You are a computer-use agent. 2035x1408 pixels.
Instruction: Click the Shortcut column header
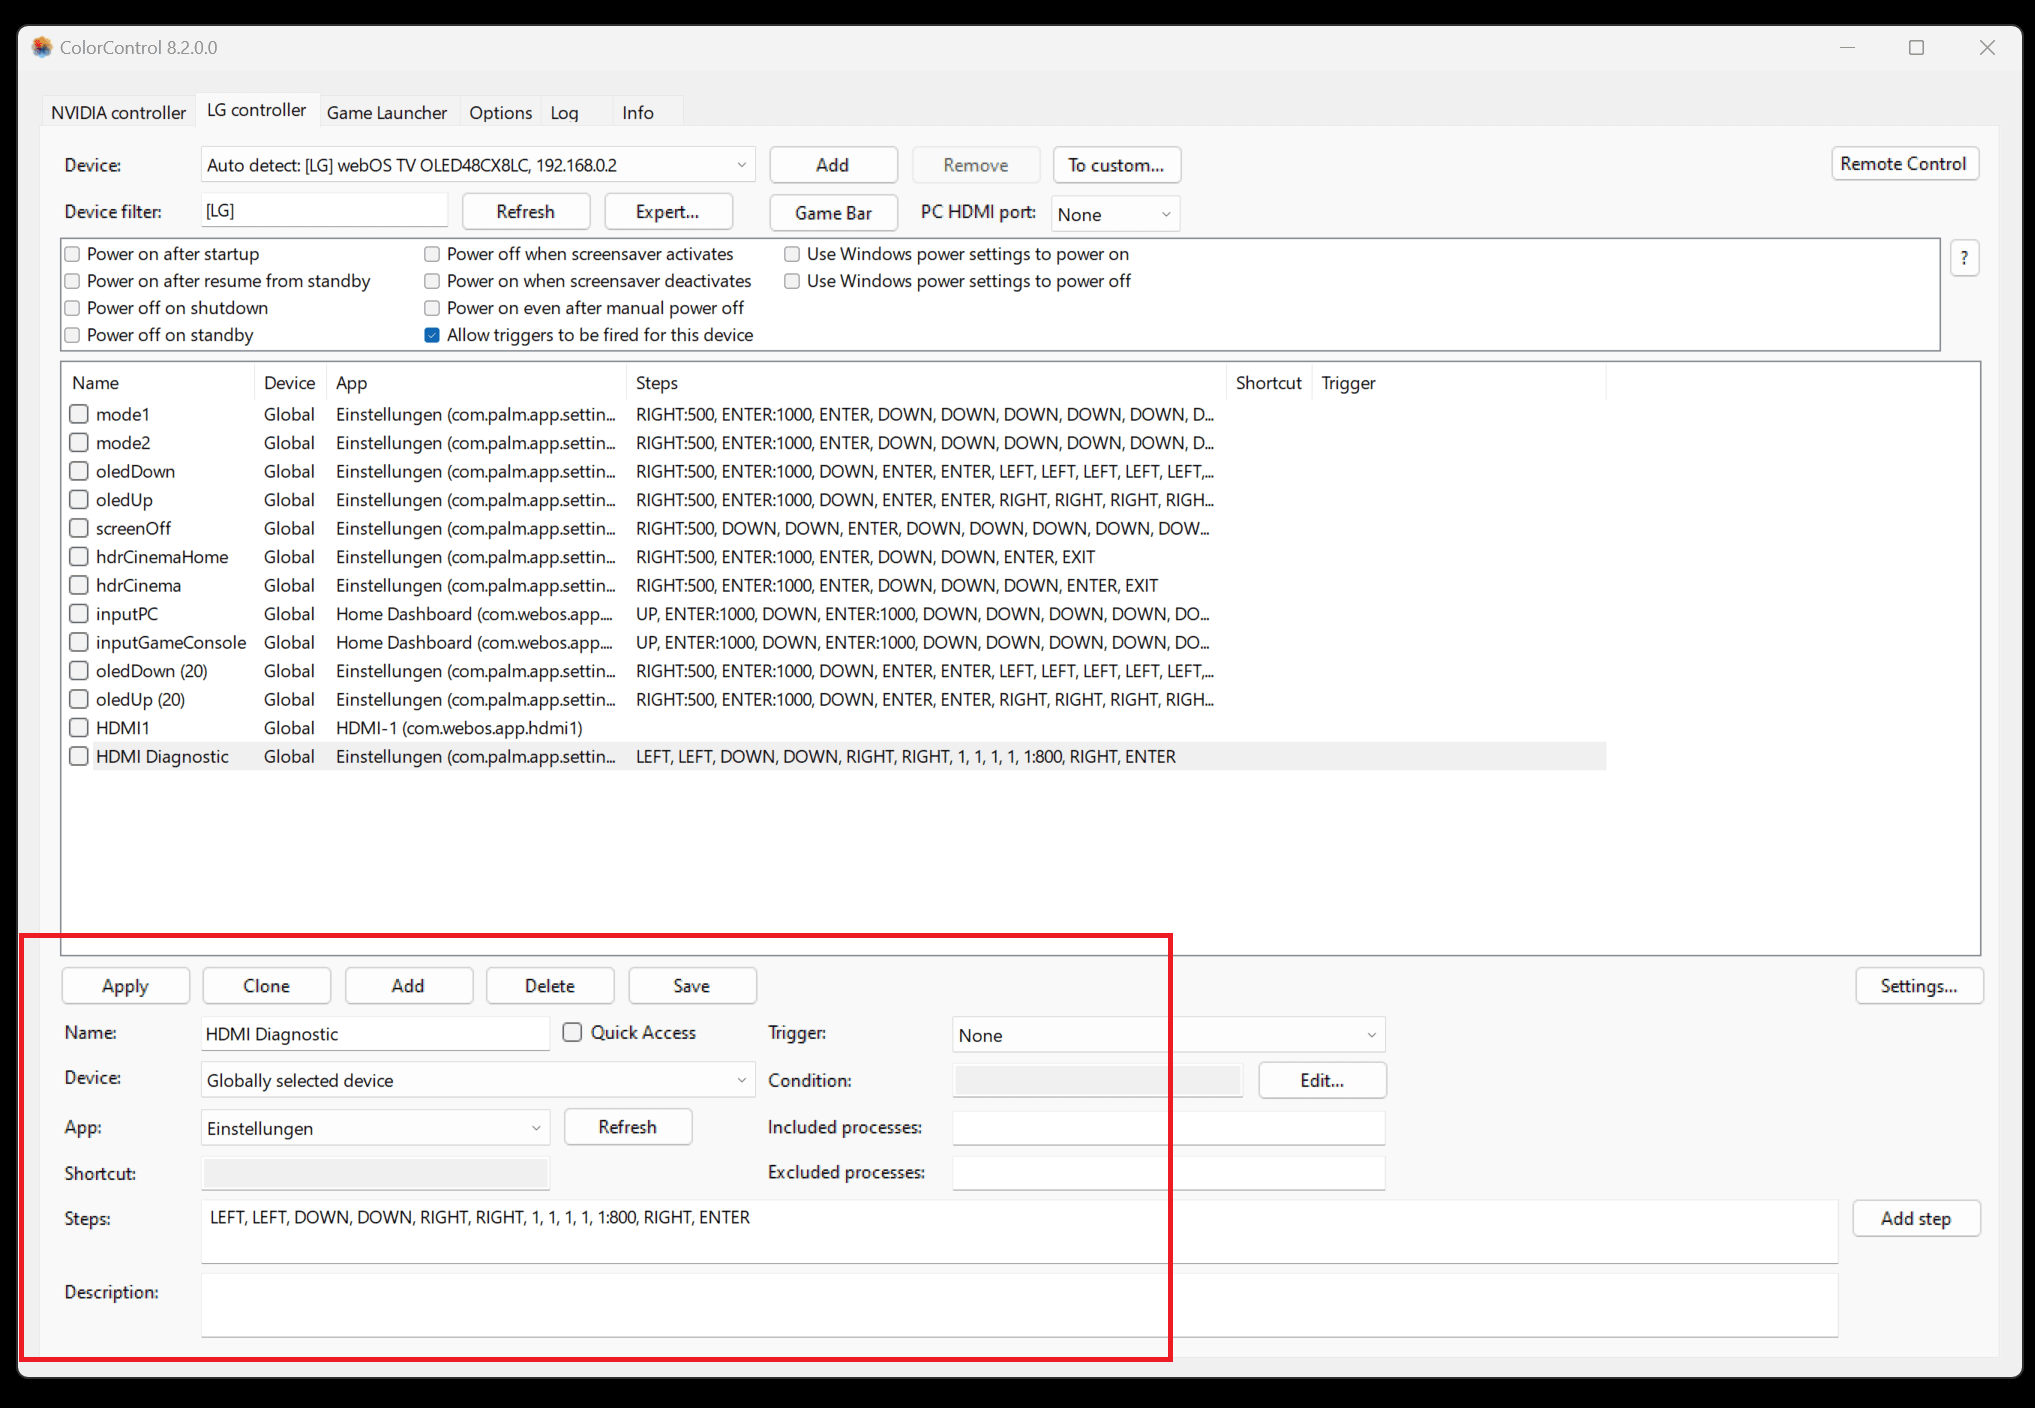(1268, 383)
